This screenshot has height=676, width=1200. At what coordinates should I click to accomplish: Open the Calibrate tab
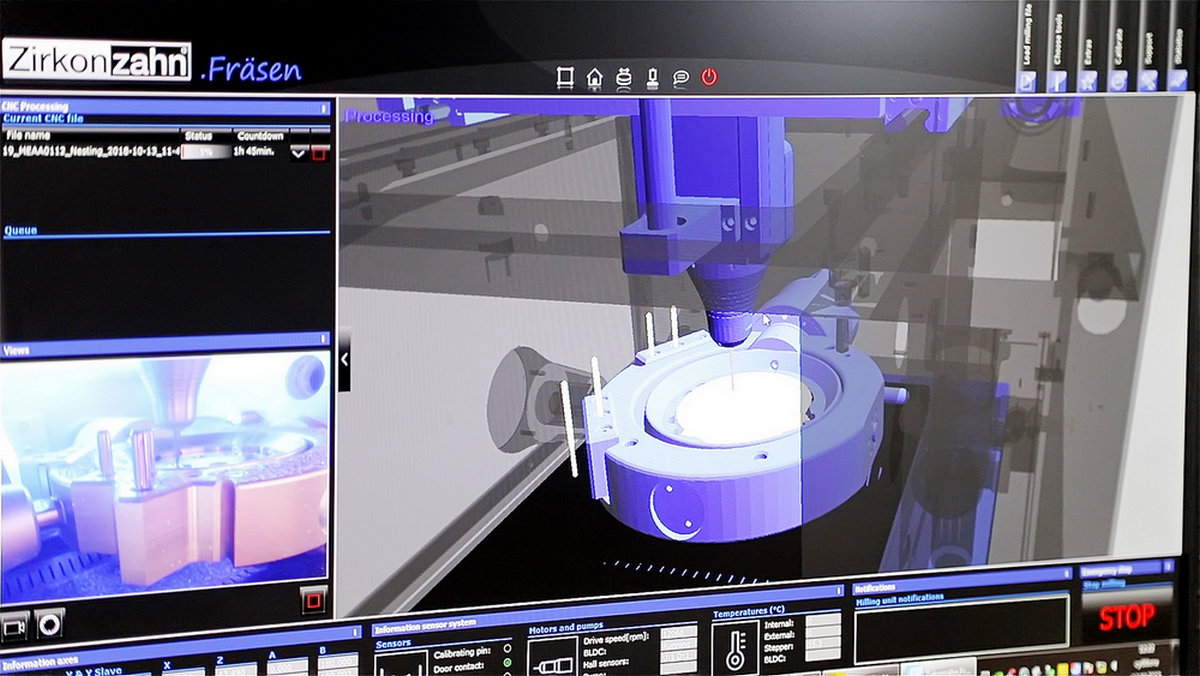[1119, 47]
